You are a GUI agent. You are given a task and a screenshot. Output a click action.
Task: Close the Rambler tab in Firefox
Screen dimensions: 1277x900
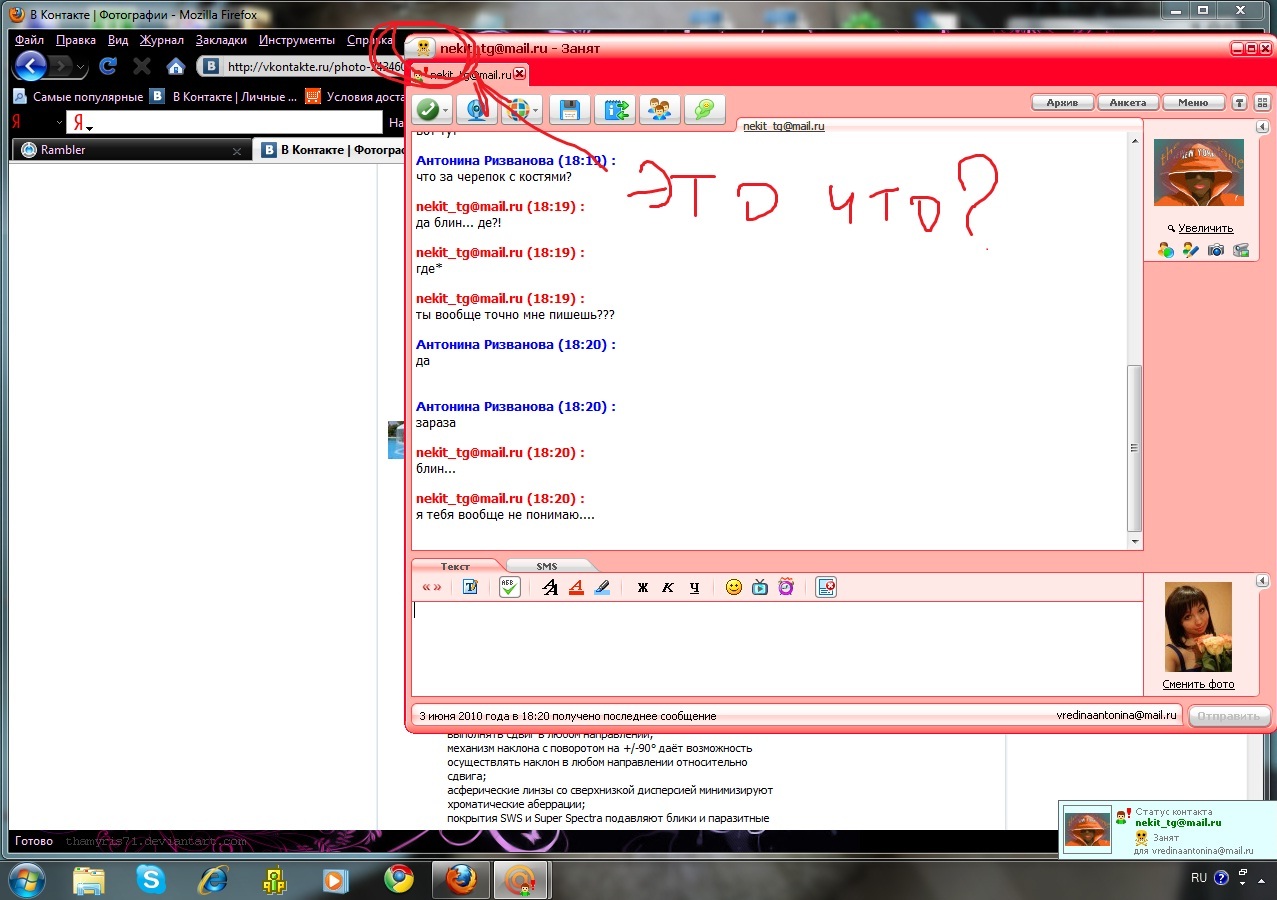coord(237,151)
